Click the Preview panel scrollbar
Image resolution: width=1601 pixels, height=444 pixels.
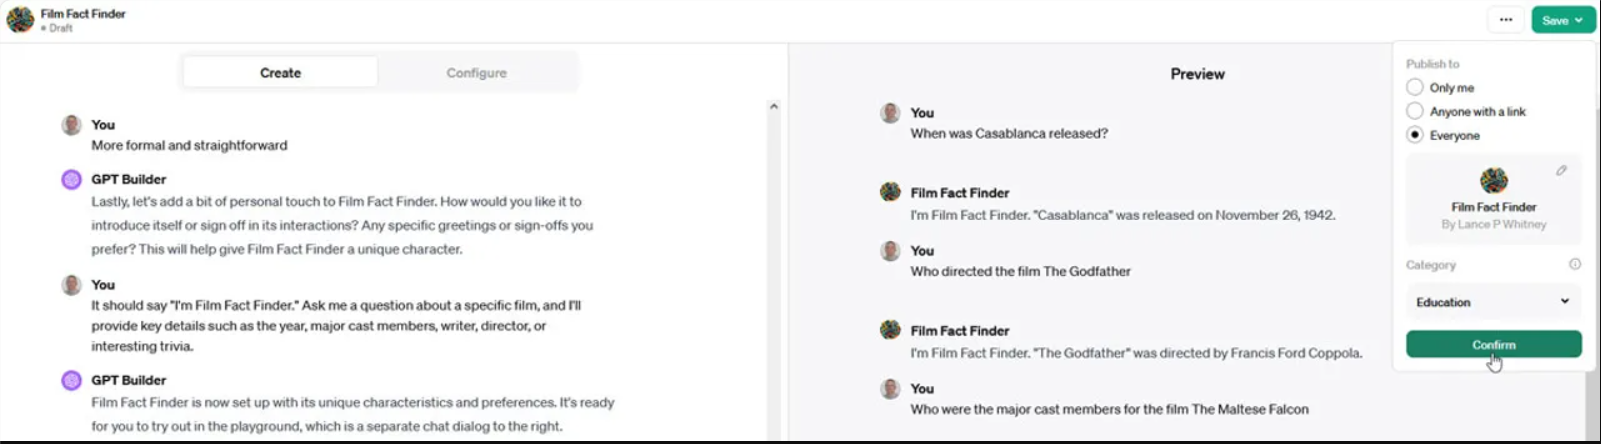1591,400
